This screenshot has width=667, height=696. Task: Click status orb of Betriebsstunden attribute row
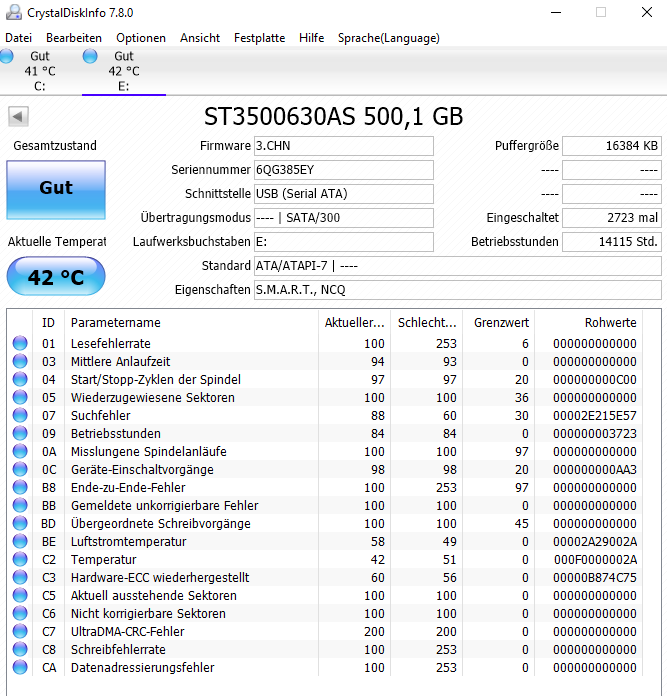(x=20, y=433)
